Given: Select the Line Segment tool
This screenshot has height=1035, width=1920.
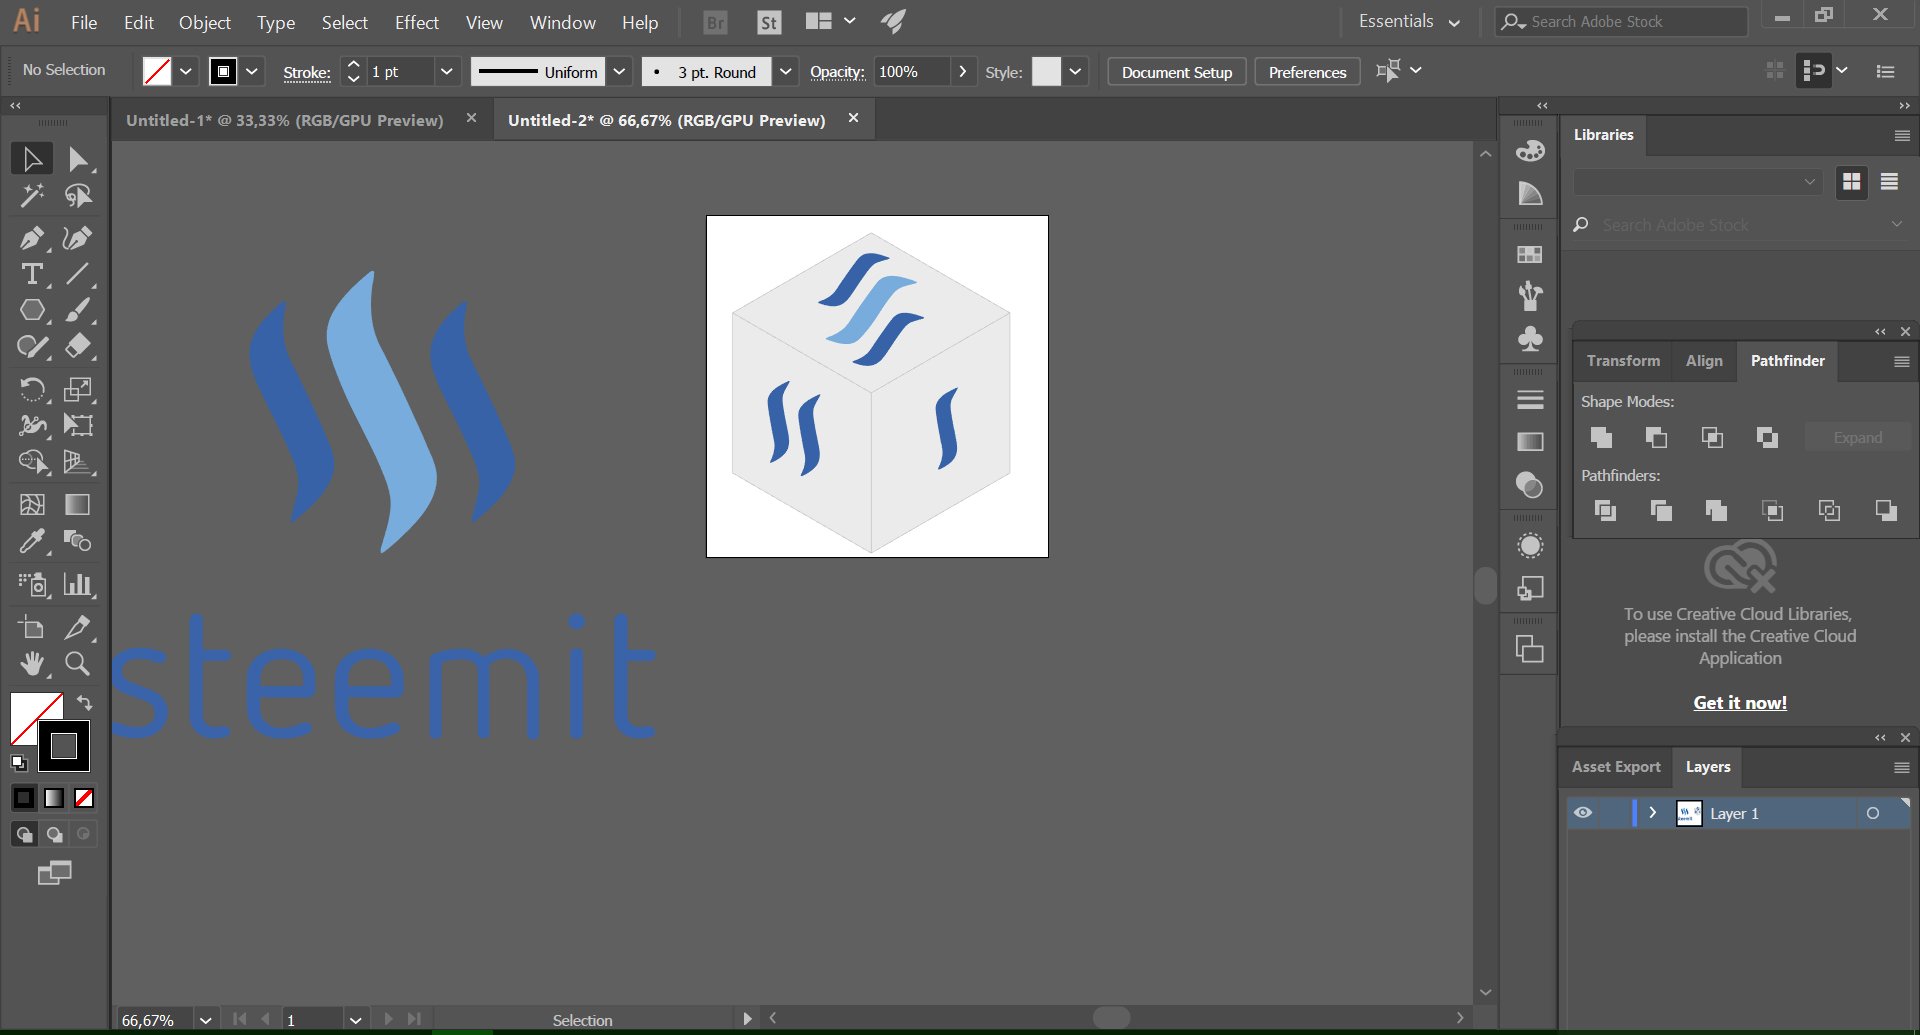Looking at the screenshot, I should click(78, 274).
